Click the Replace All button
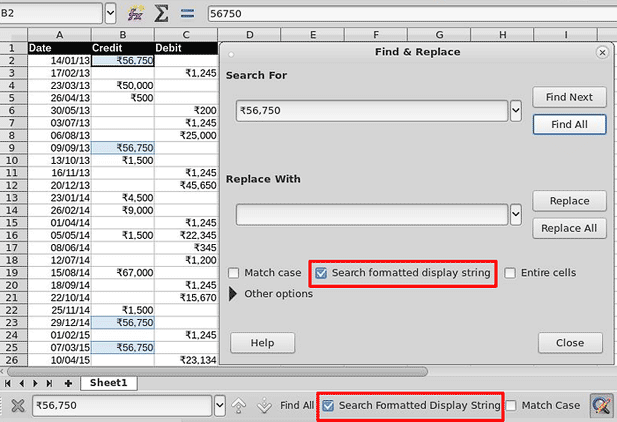 click(569, 228)
